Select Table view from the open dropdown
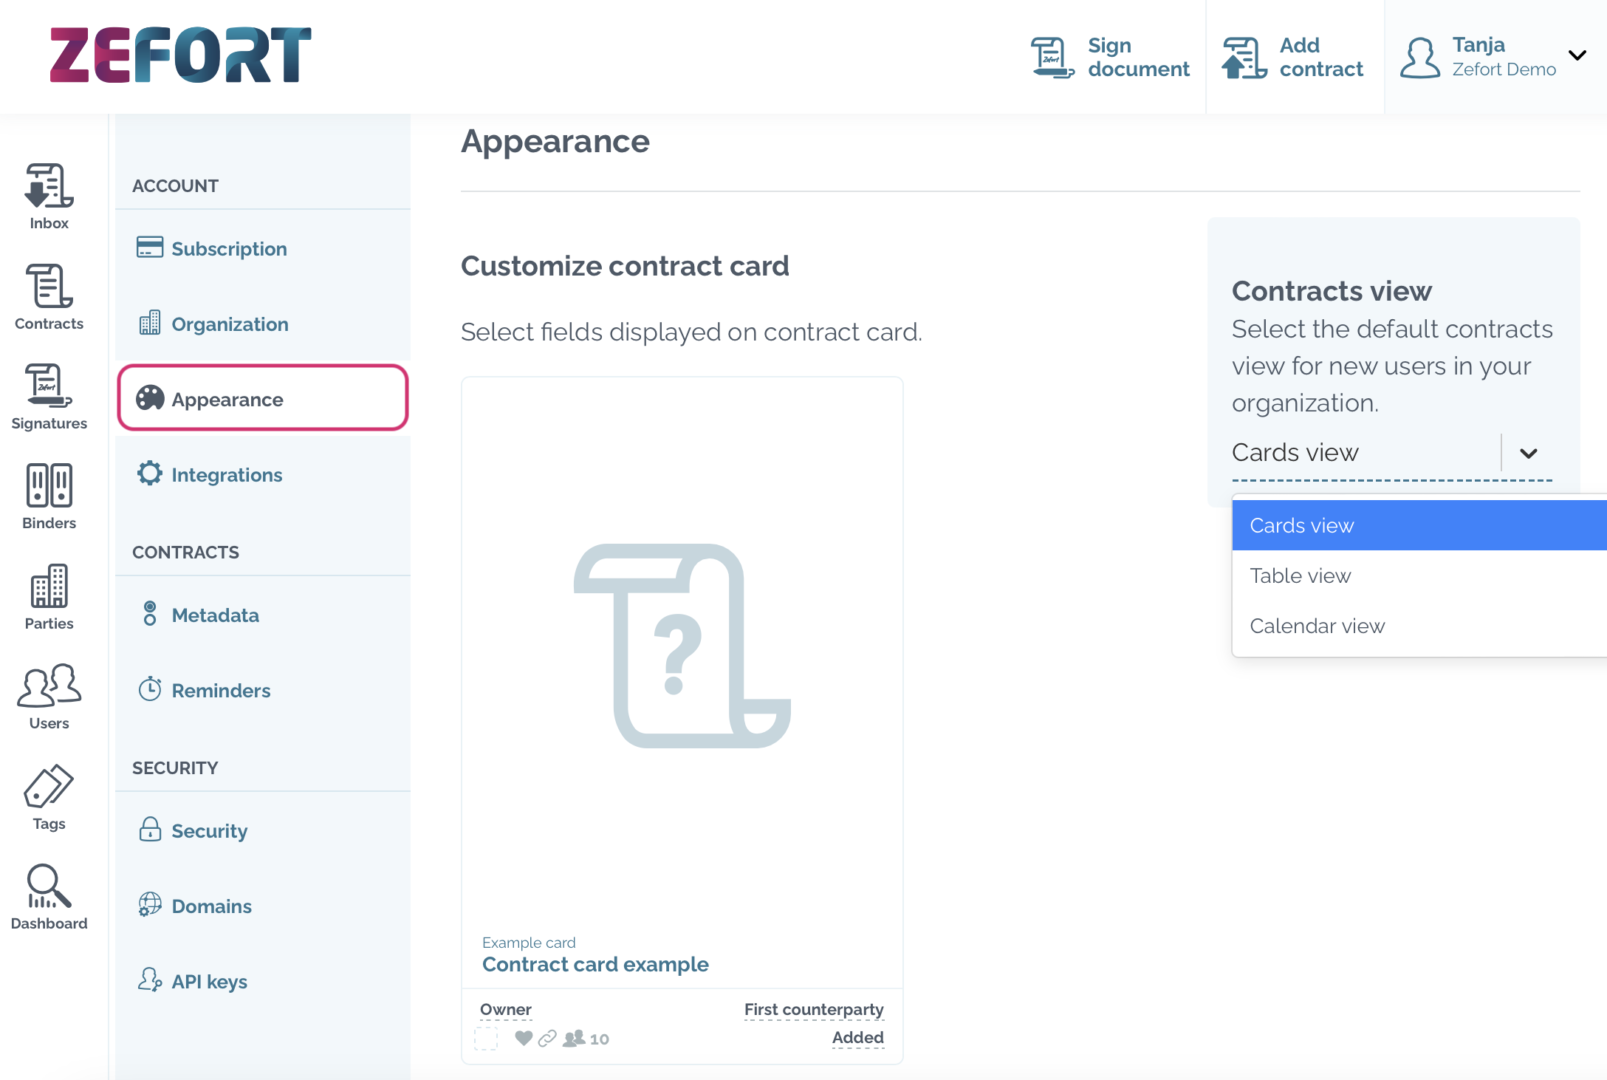The height and width of the screenshot is (1080, 1607). (1300, 575)
